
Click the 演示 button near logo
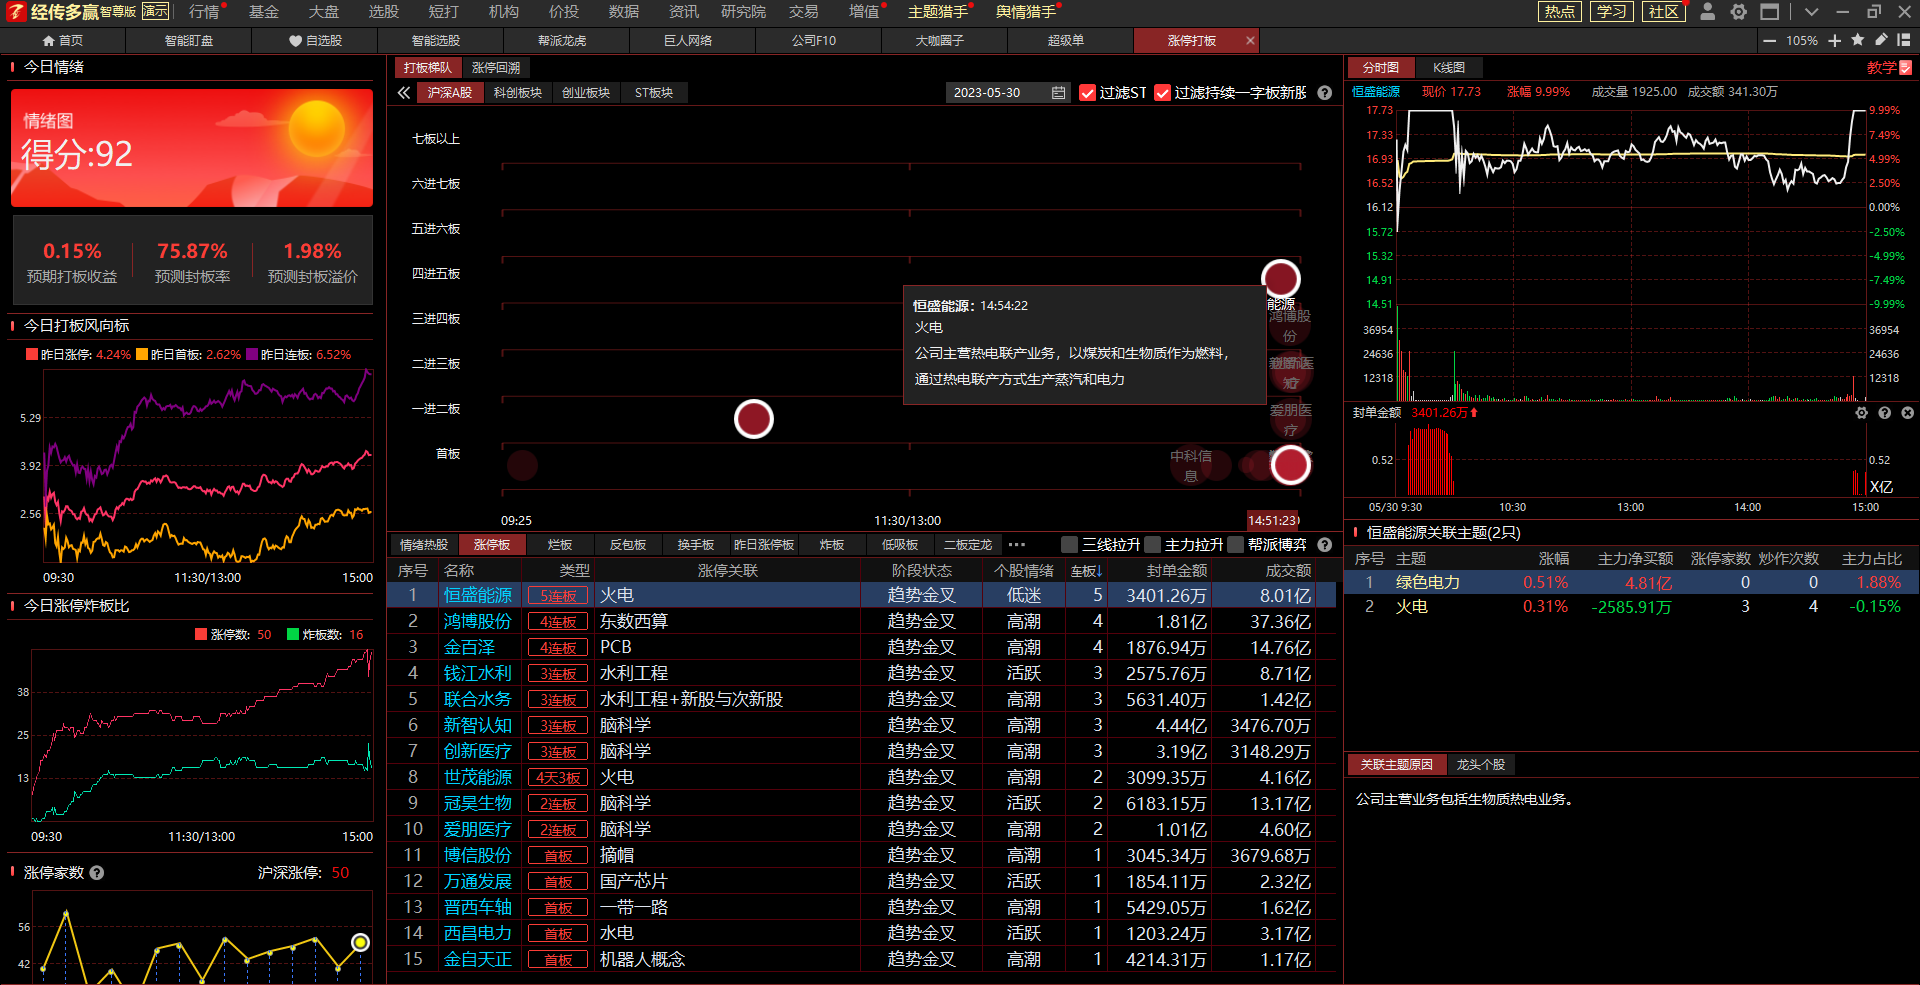pos(155,12)
